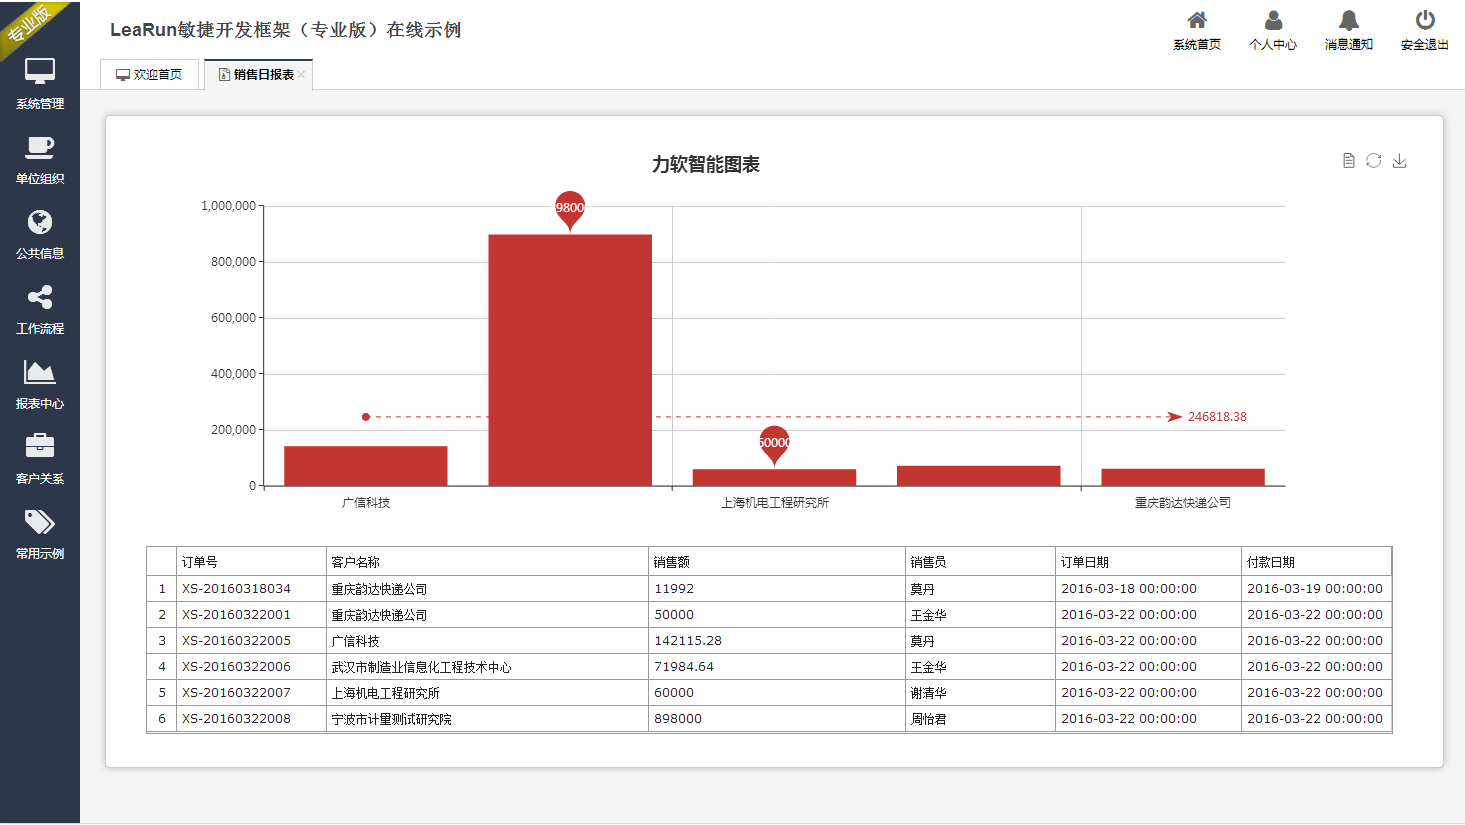Click the tallest red bar in chart
The height and width of the screenshot is (825, 1465).
pyautogui.click(x=570, y=360)
